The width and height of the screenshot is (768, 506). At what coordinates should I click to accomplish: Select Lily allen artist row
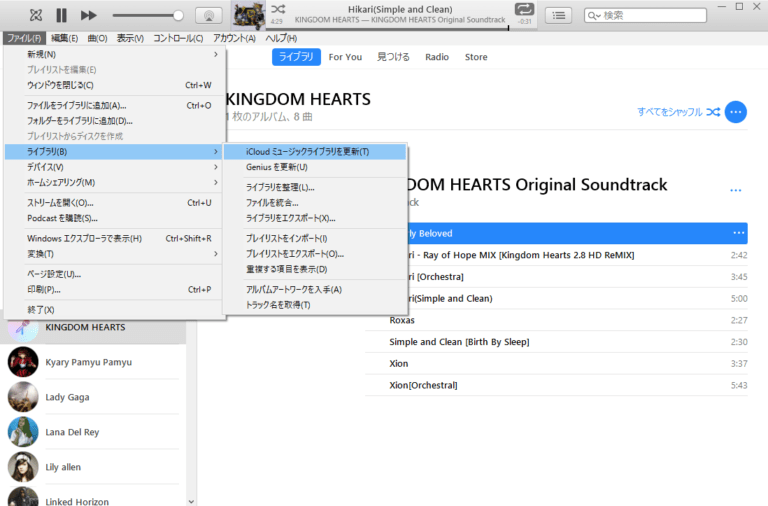(93, 467)
